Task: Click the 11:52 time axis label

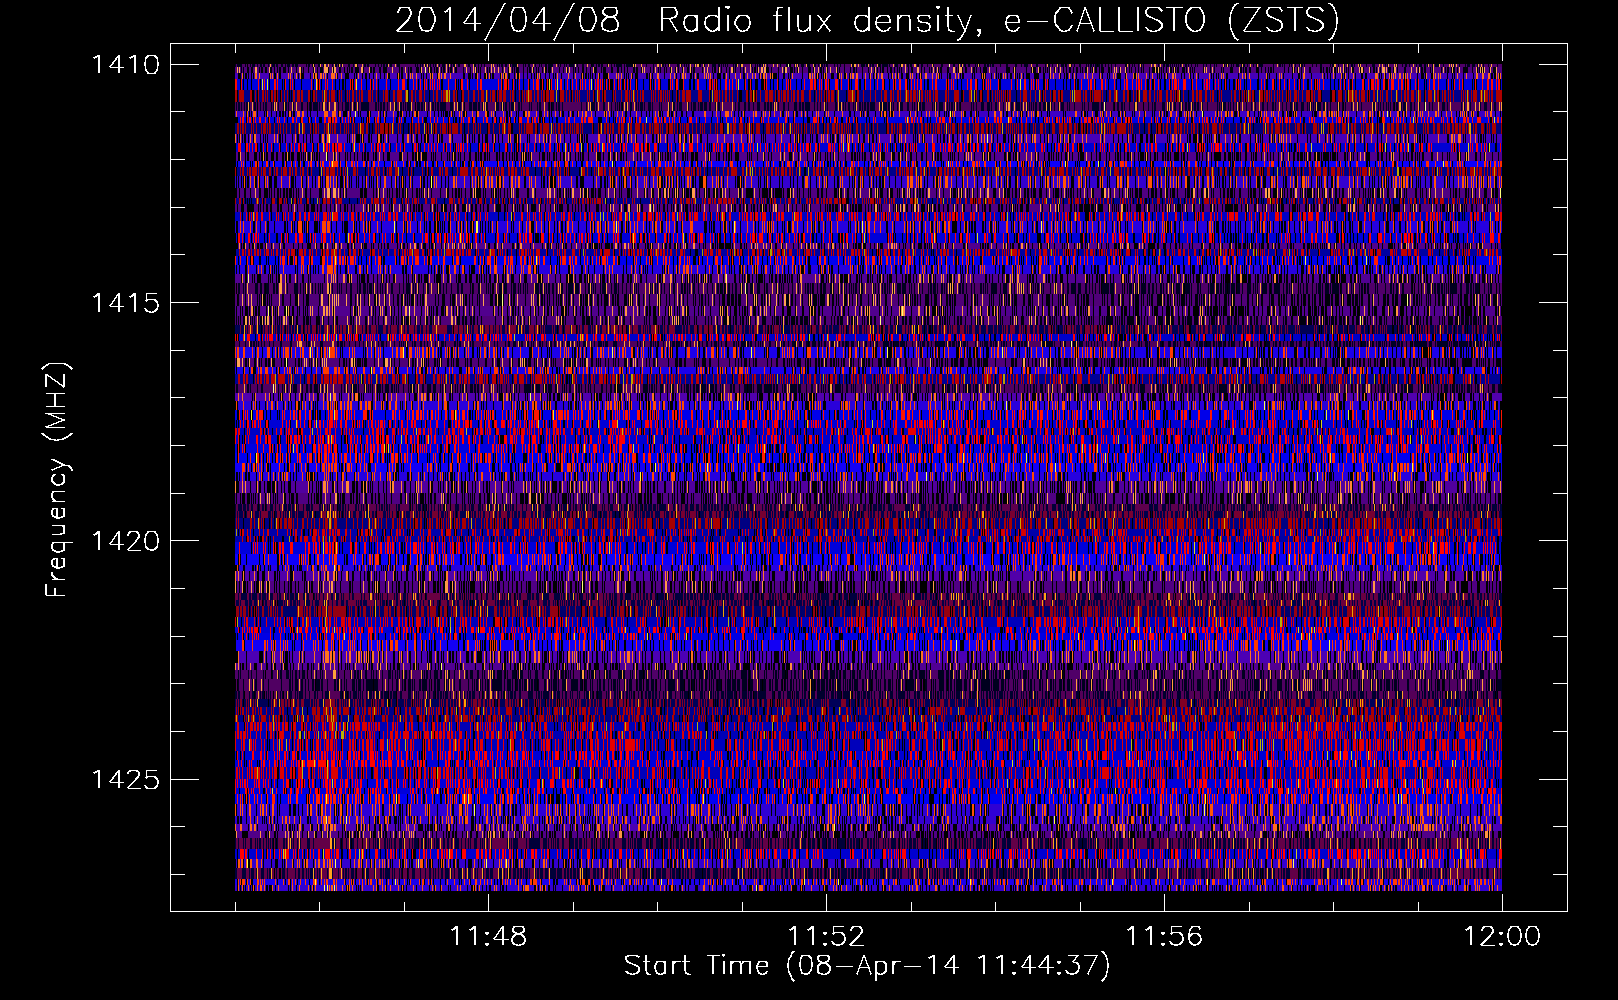Action: point(826,937)
